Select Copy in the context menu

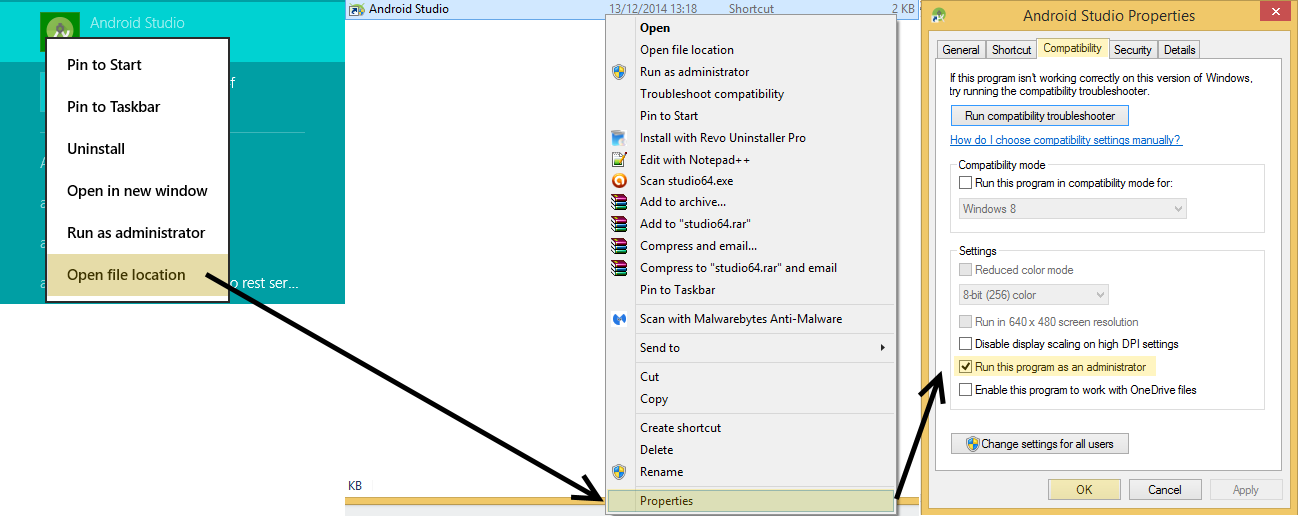pyautogui.click(x=751, y=399)
